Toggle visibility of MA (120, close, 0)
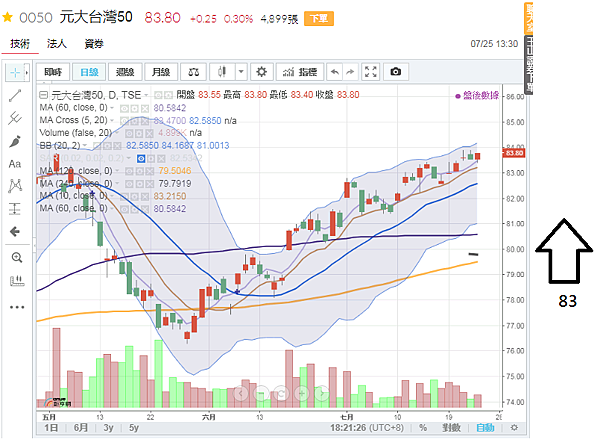Viewport: 600px width, 448px height. 129,171
